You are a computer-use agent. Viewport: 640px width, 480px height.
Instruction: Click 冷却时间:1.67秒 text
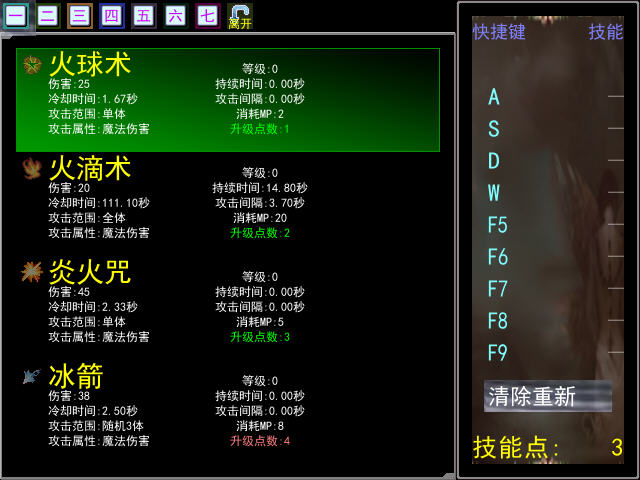[93, 99]
